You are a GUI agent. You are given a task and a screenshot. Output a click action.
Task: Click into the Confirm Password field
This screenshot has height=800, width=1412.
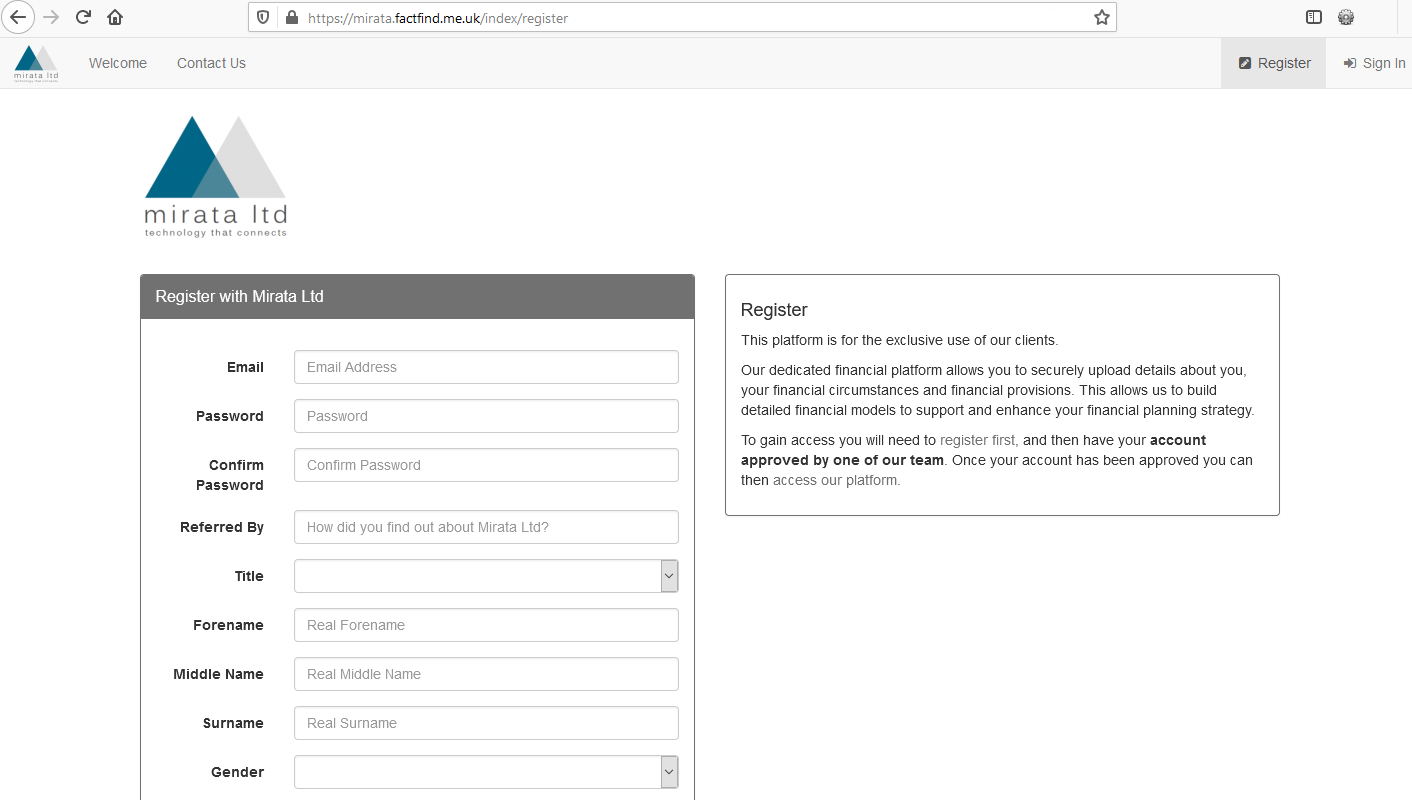tap(486, 465)
